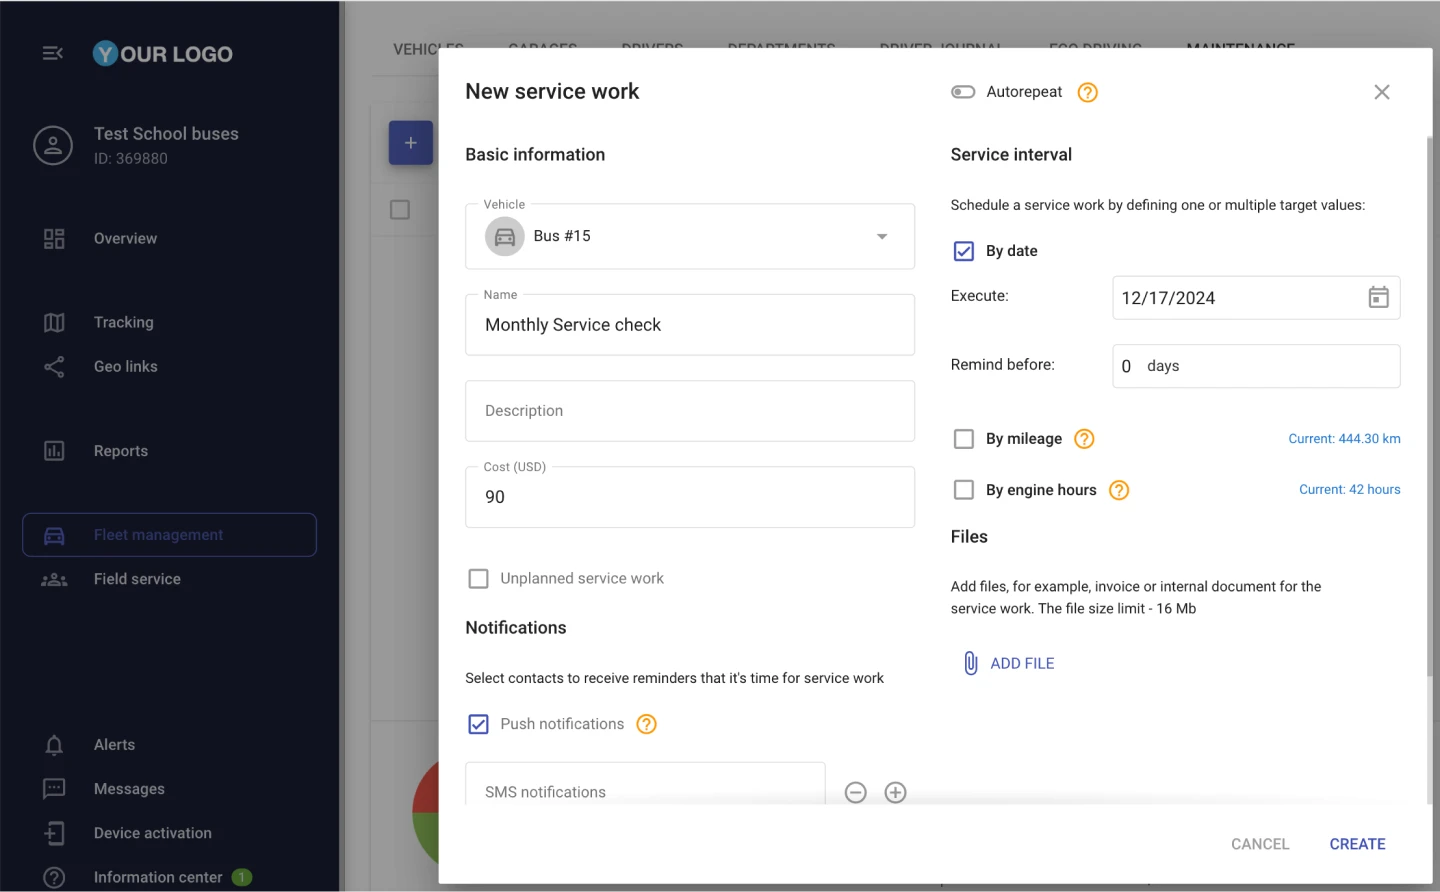The width and height of the screenshot is (1440, 892).
Task: Click the Autorepeat help question mark icon
Action: point(1086,91)
